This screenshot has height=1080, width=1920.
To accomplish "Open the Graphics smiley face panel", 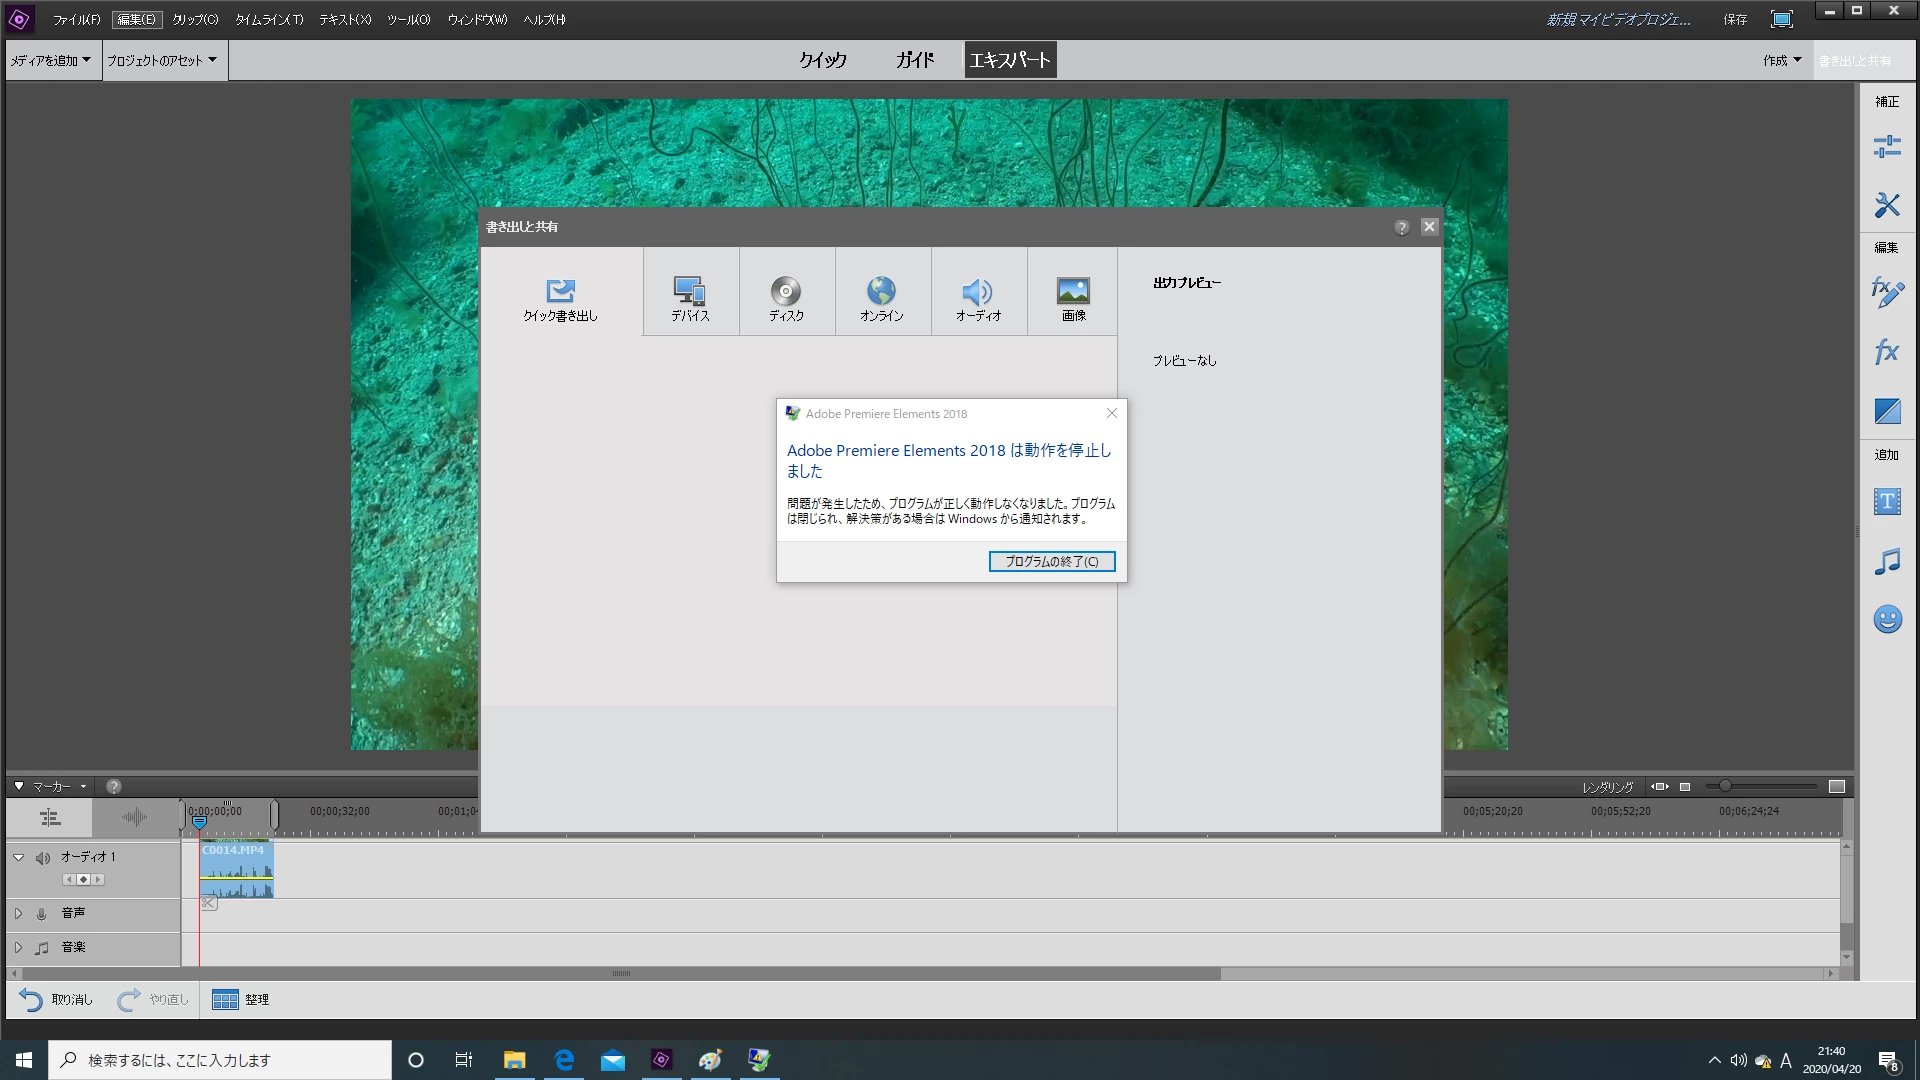I will point(1887,619).
